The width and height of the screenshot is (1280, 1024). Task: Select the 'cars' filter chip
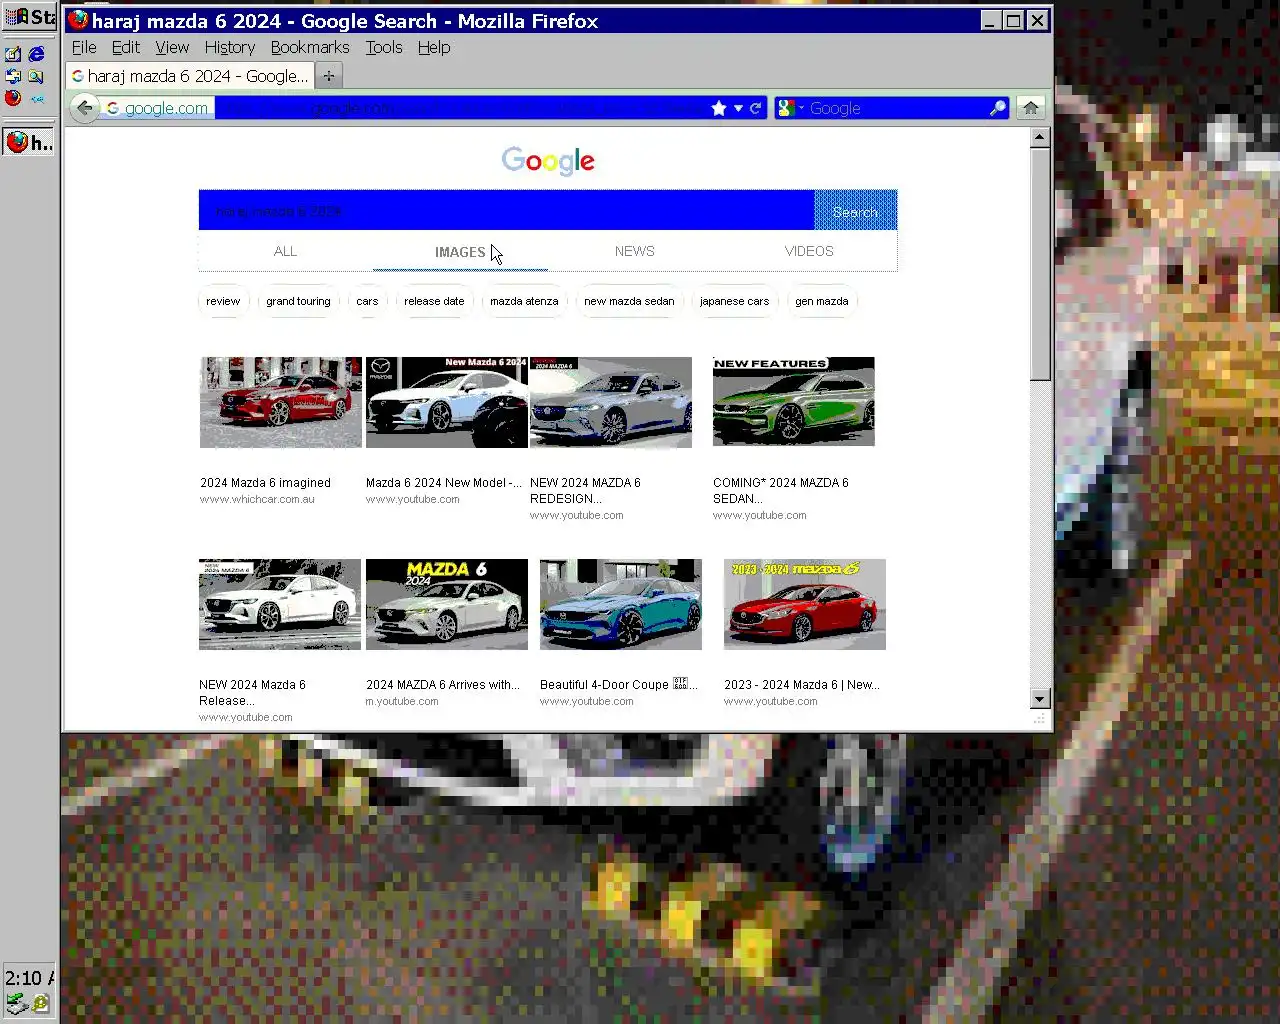[367, 301]
